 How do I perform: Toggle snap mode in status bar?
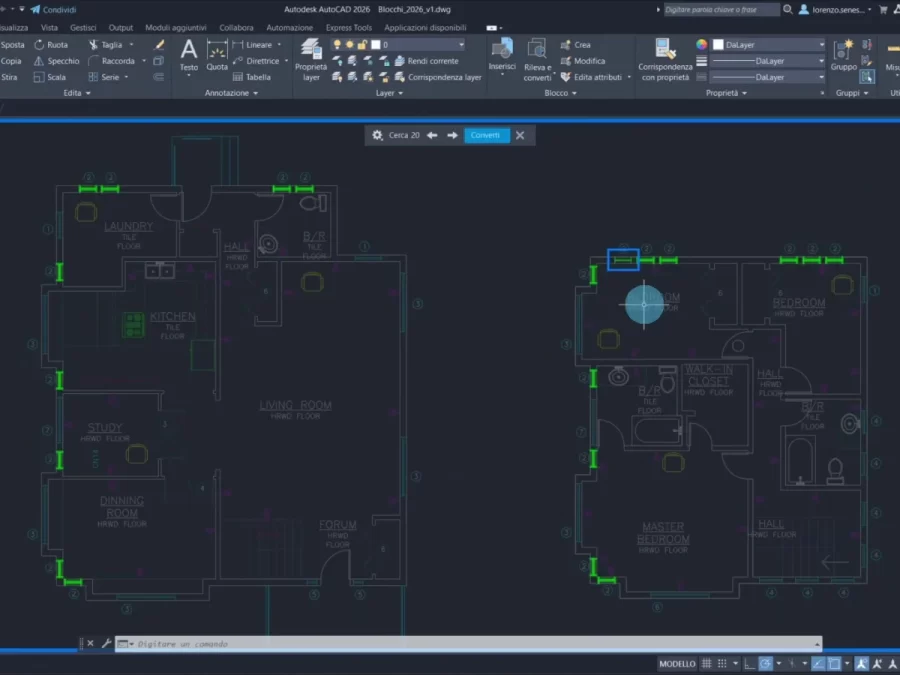(722, 663)
